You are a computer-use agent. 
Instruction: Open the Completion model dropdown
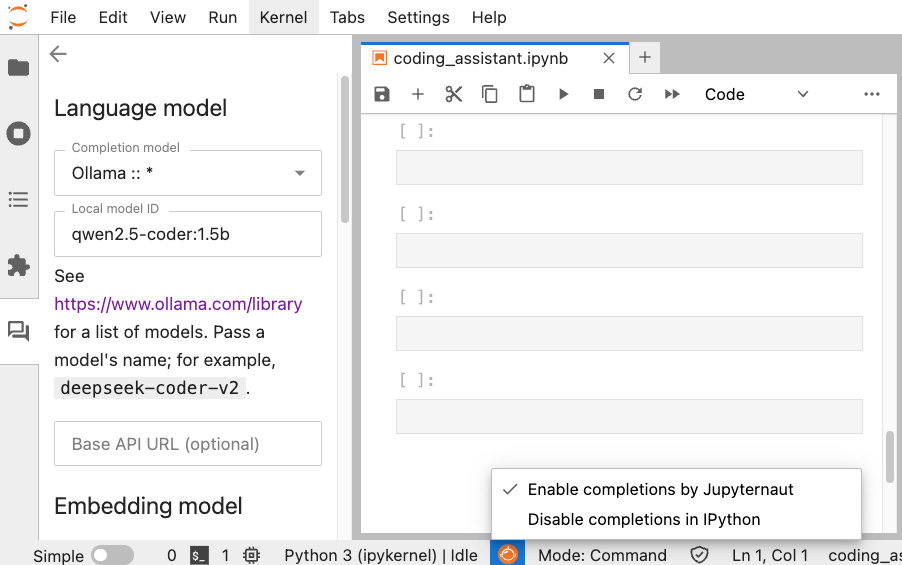coord(188,173)
